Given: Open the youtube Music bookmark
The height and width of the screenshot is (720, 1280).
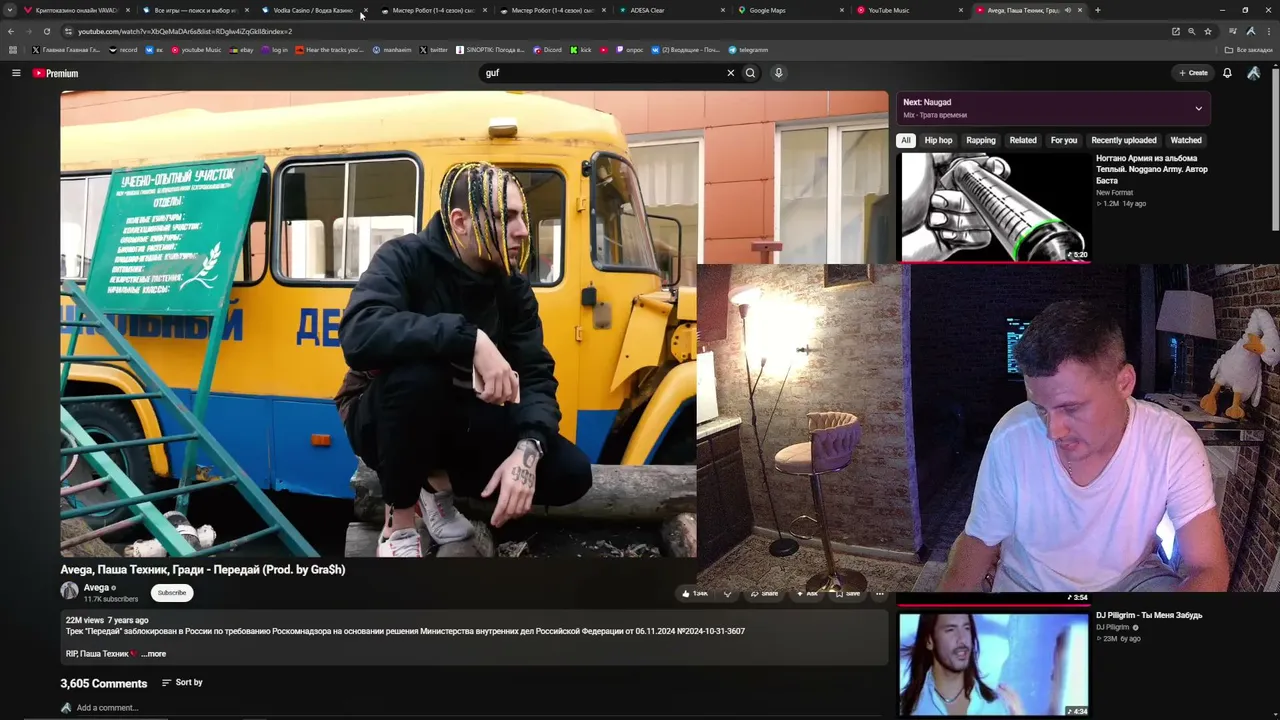Looking at the screenshot, I should point(196,50).
